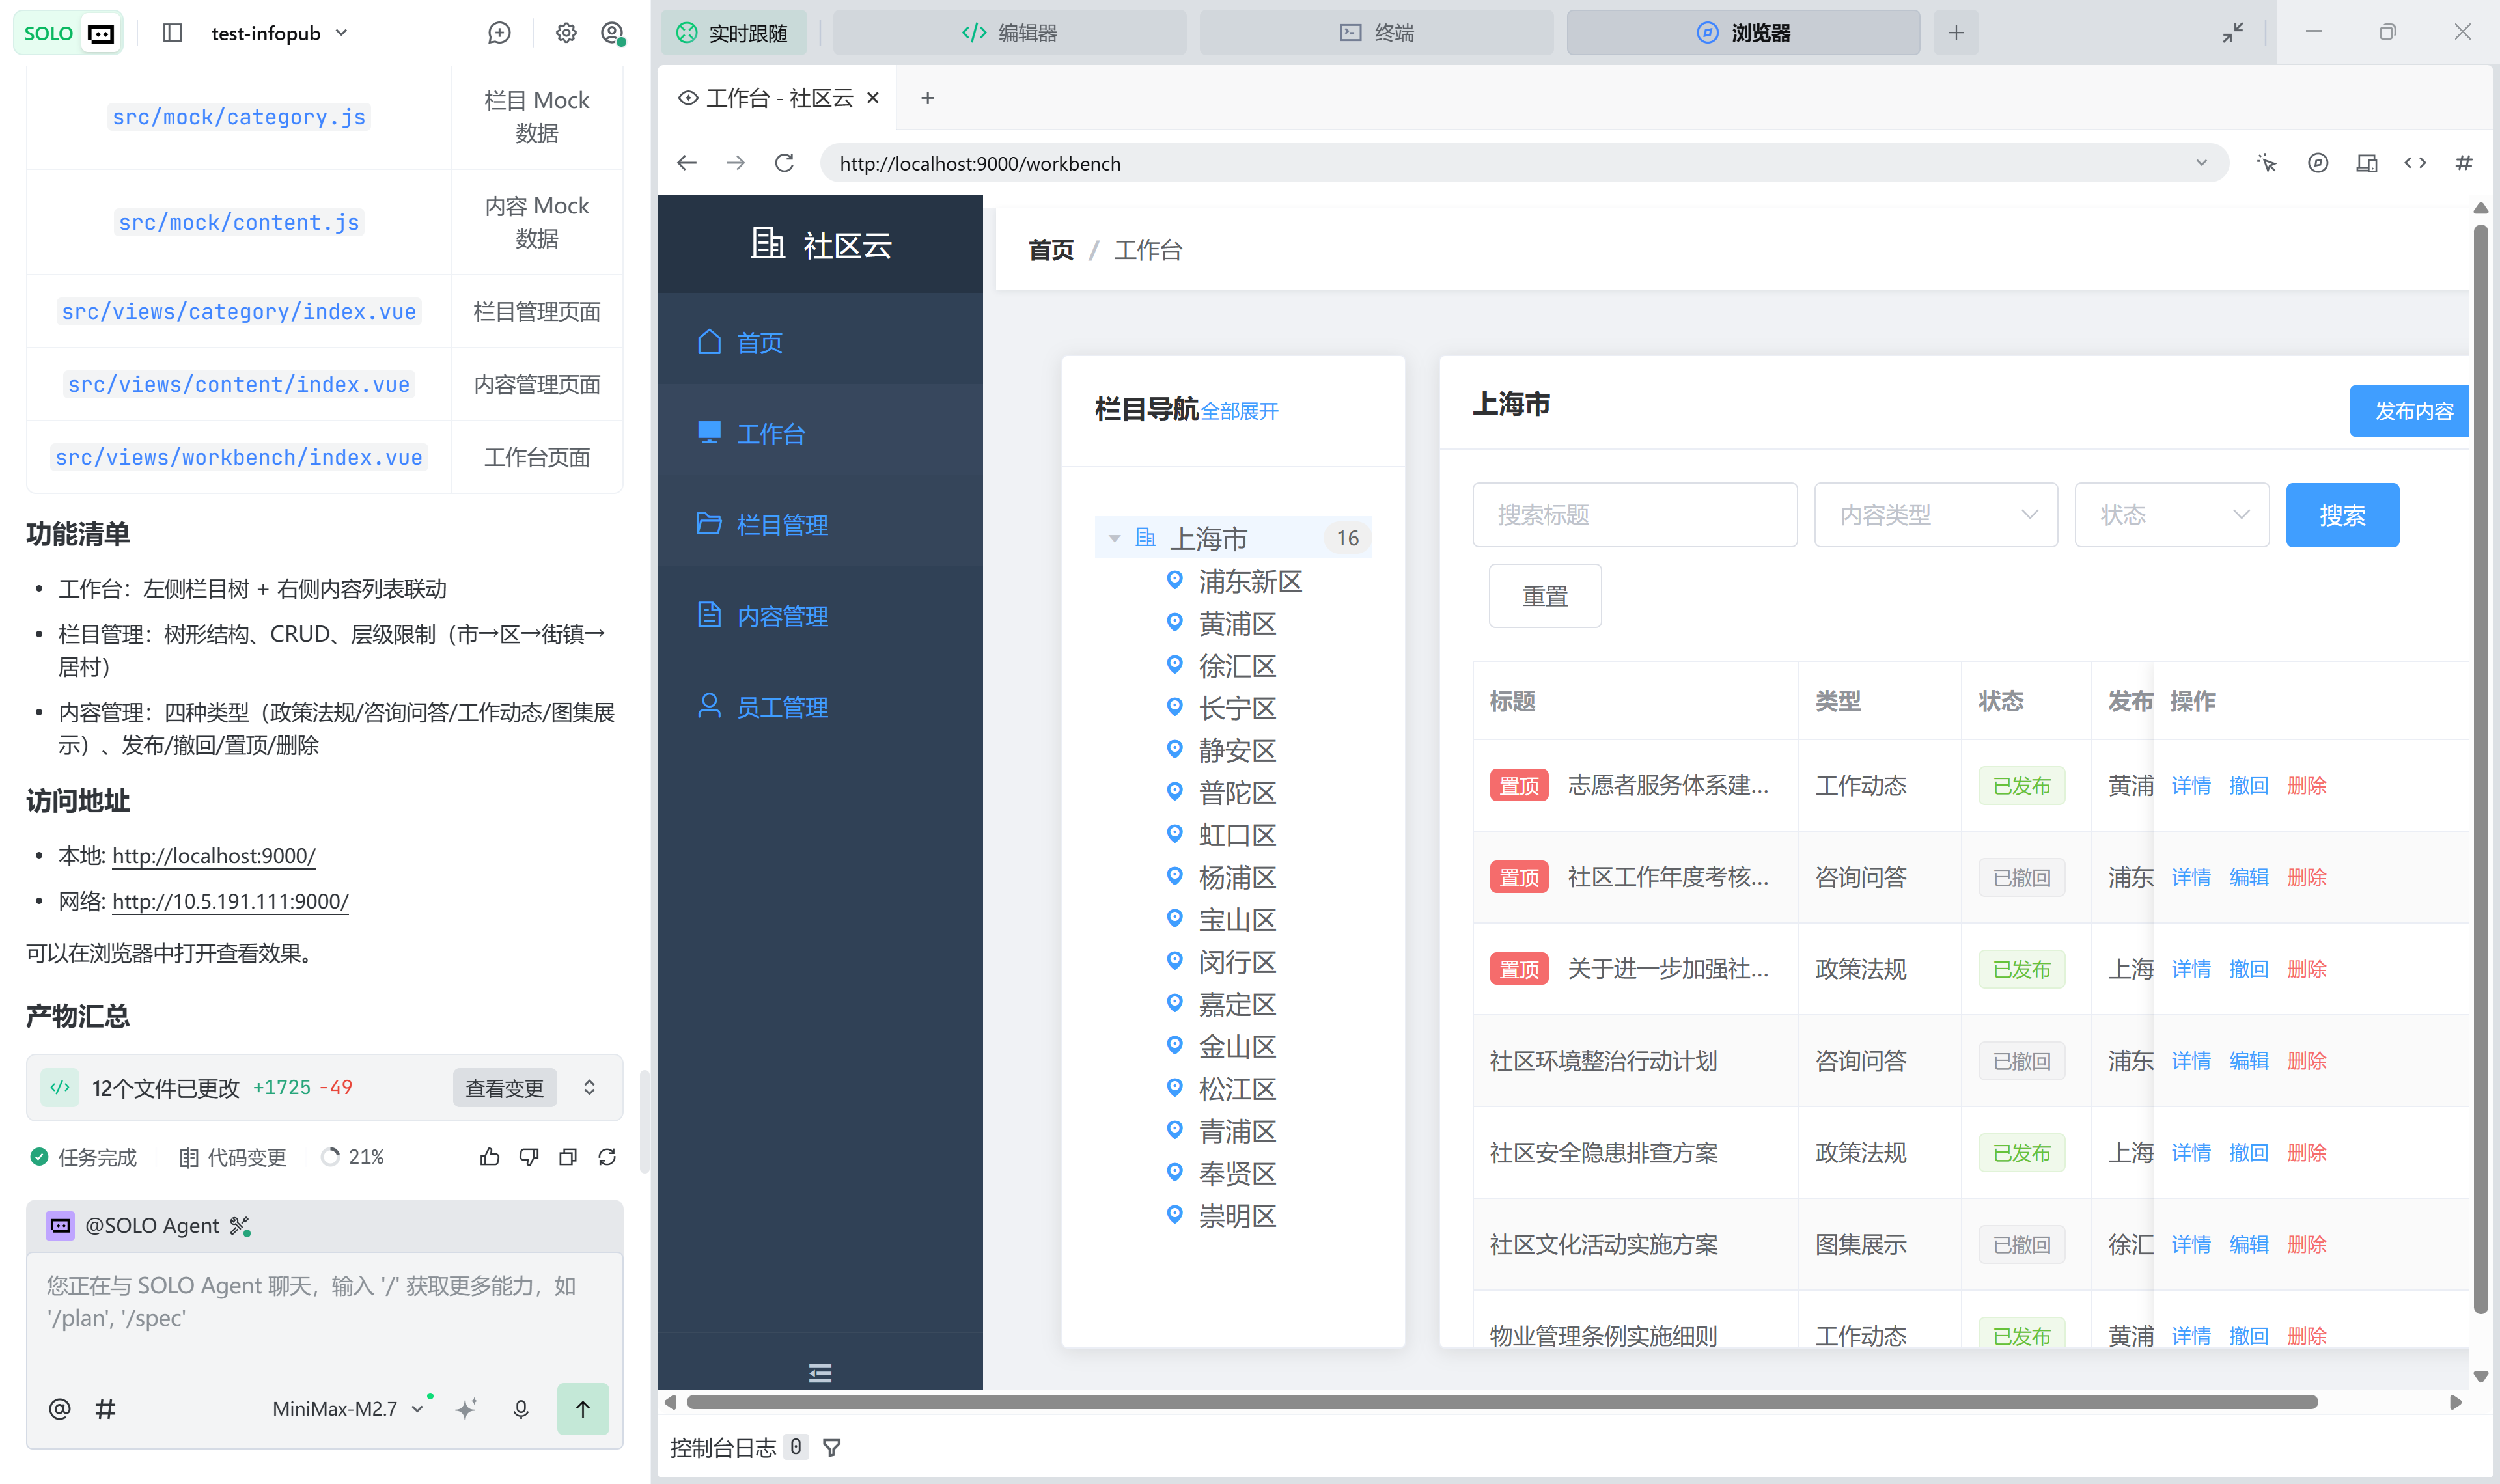Image resolution: width=2500 pixels, height=1484 pixels.
Task: Filter console logs with funnel icon
Action: 831,1447
